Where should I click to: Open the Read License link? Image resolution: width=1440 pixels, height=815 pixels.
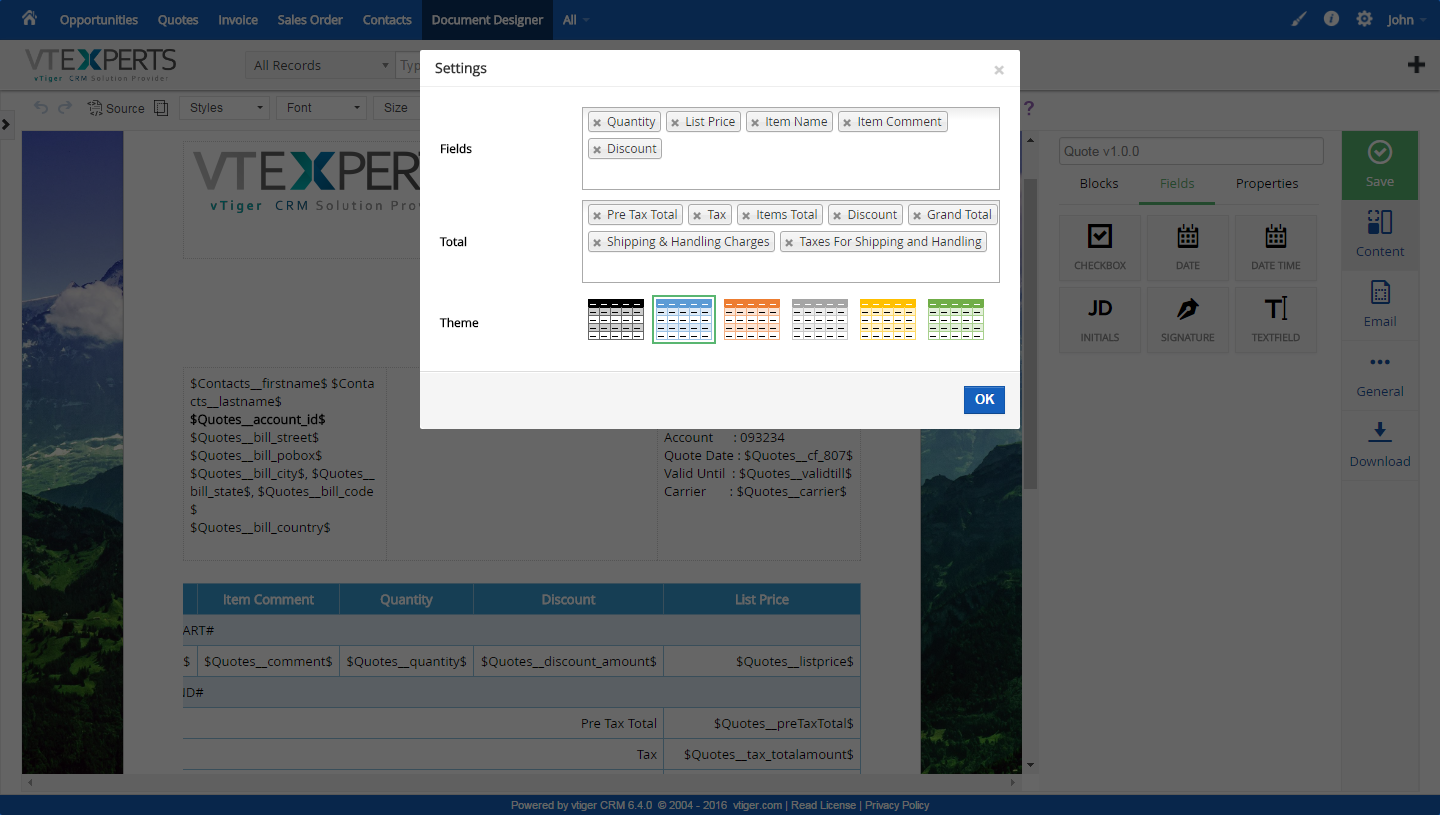(x=824, y=805)
